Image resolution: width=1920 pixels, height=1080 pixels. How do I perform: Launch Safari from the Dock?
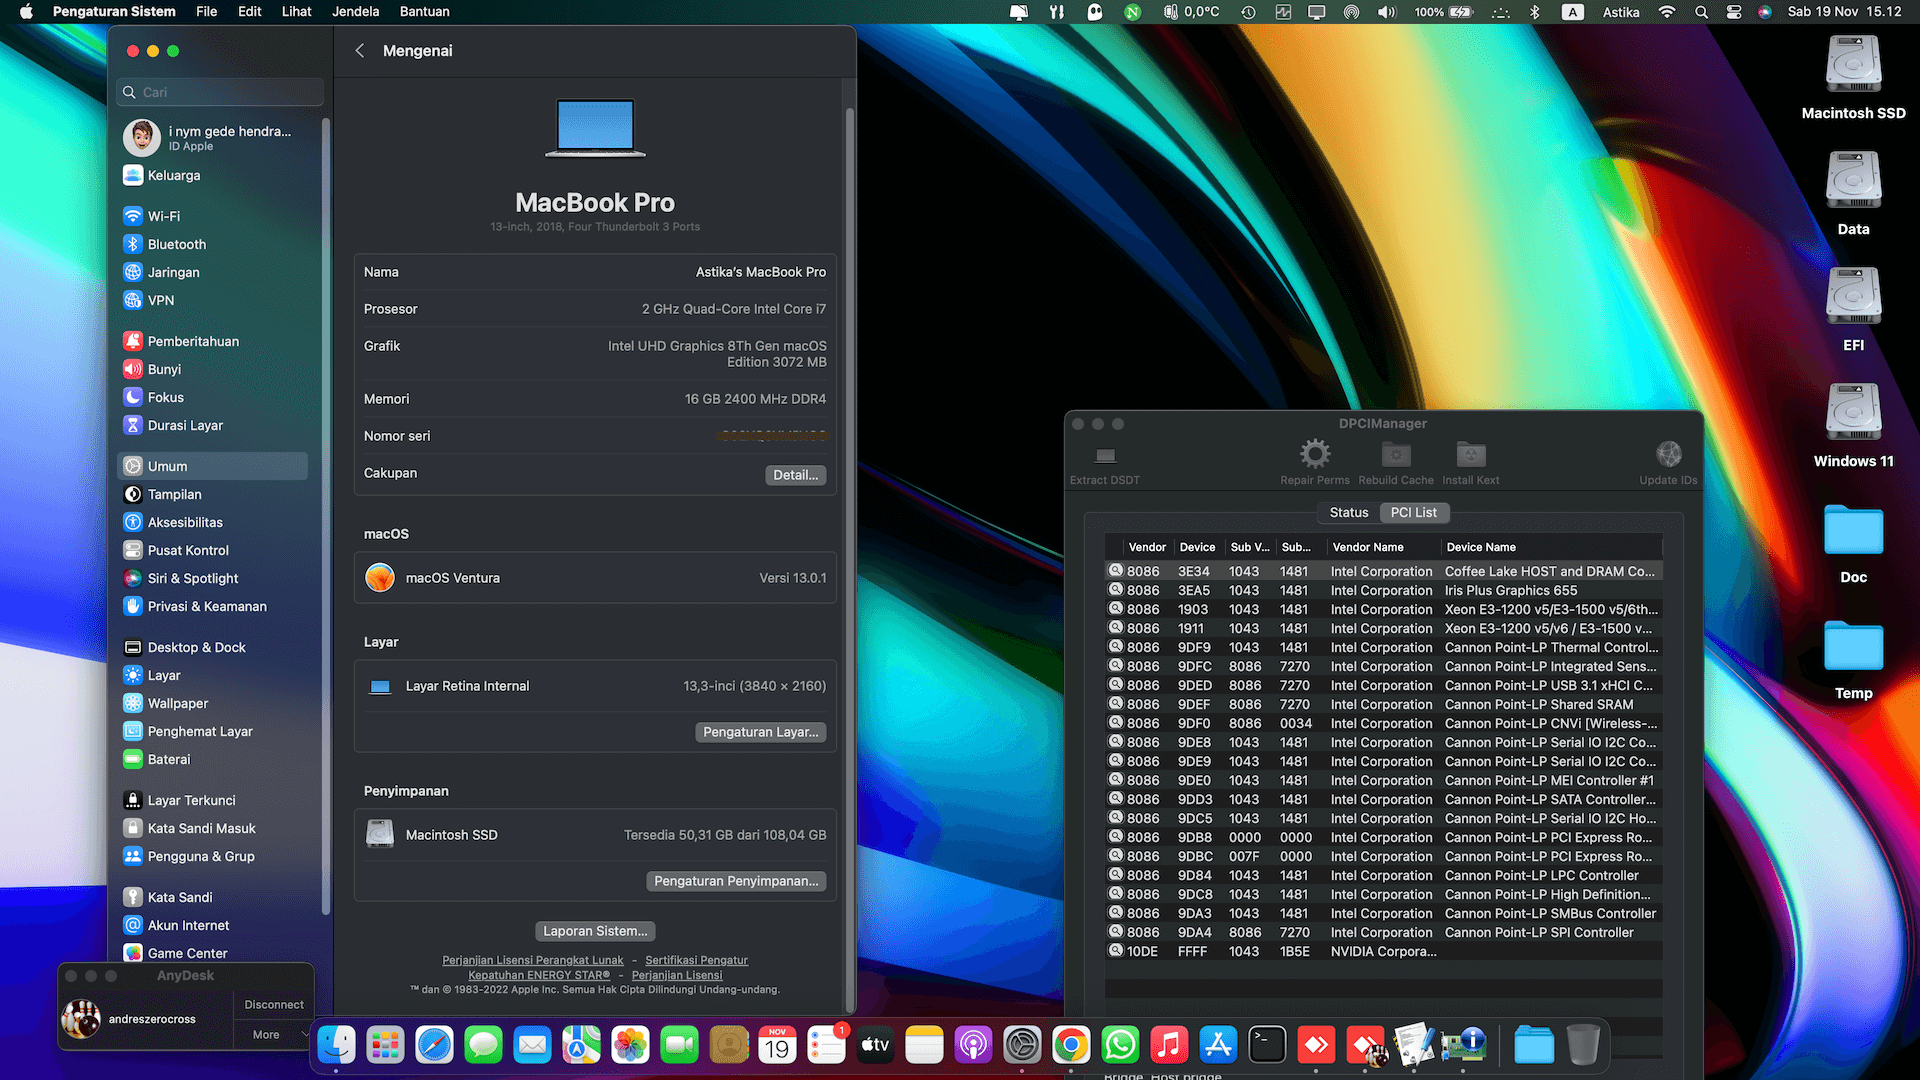(434, 1046)
